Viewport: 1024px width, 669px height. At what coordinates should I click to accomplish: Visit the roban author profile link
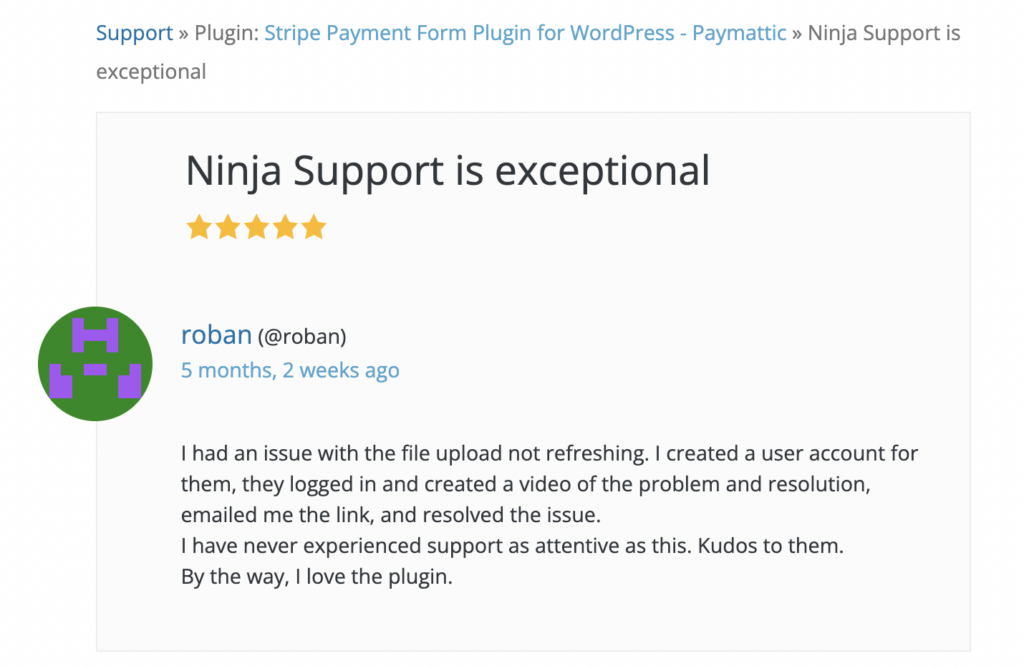click(216, 335)
